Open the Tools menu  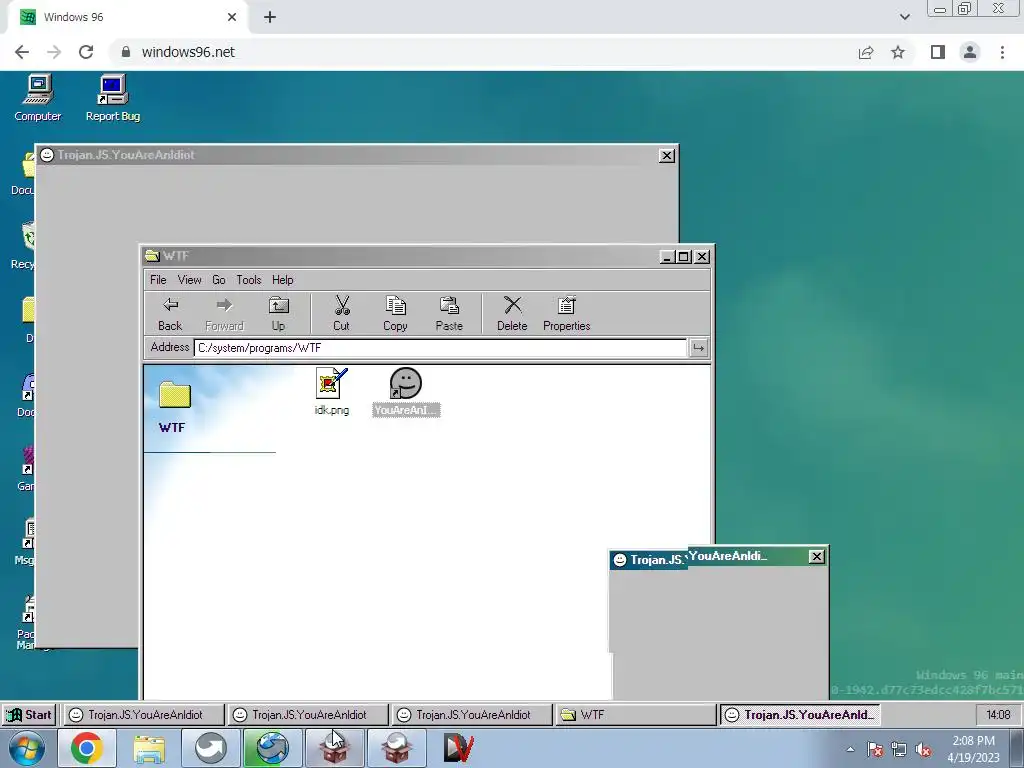point(249,280)
